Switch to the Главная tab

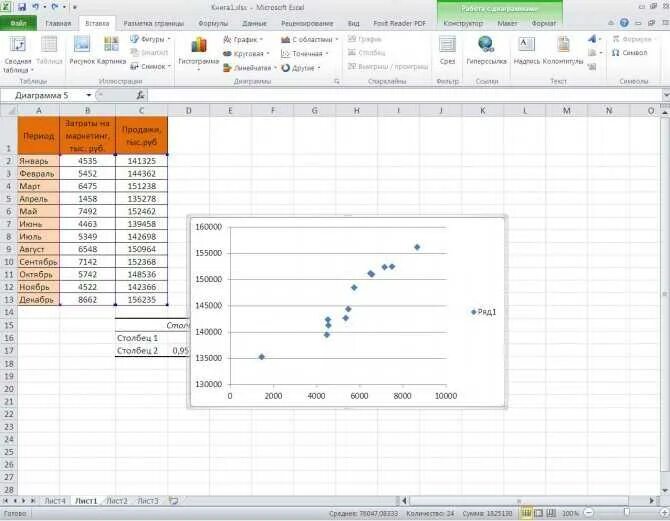(58, 24)
